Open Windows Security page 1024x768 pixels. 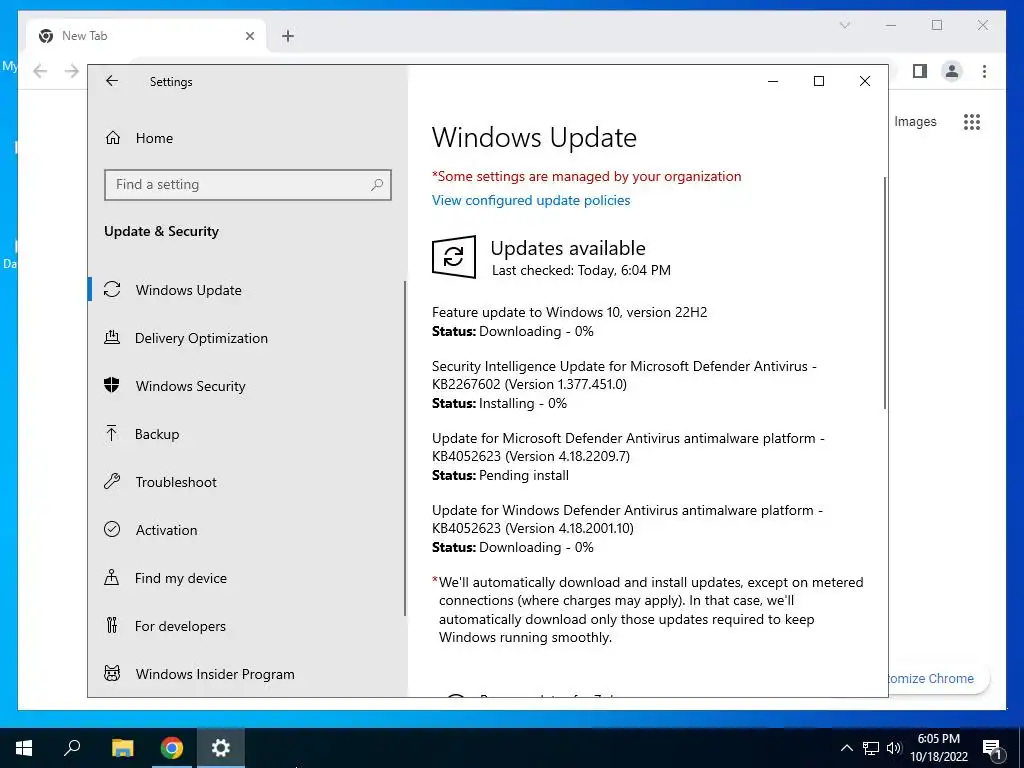[x=191, y=386]
